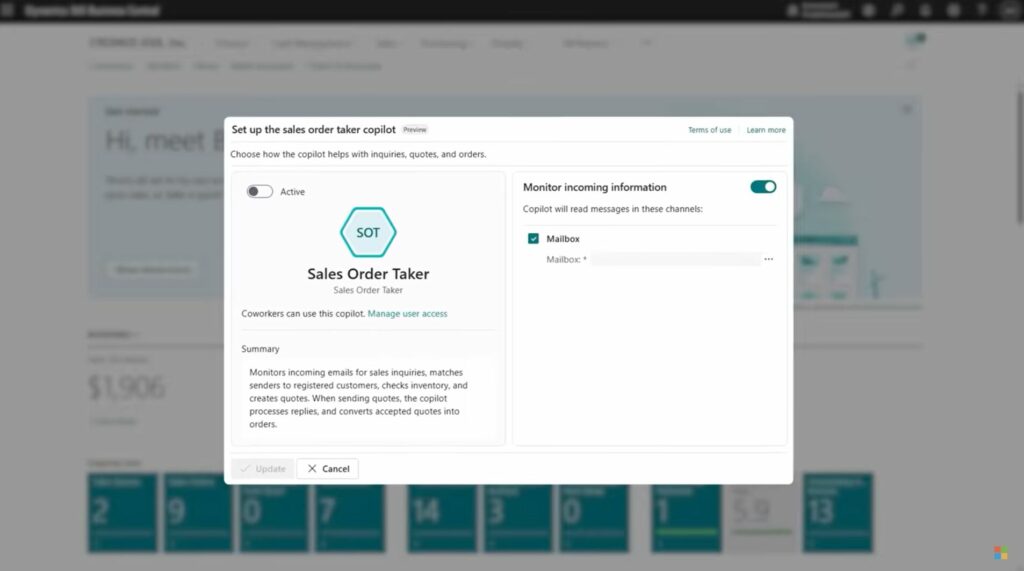1024x571 pixels.
Task: Open the Terms of use link
Action: click(709, 130)
